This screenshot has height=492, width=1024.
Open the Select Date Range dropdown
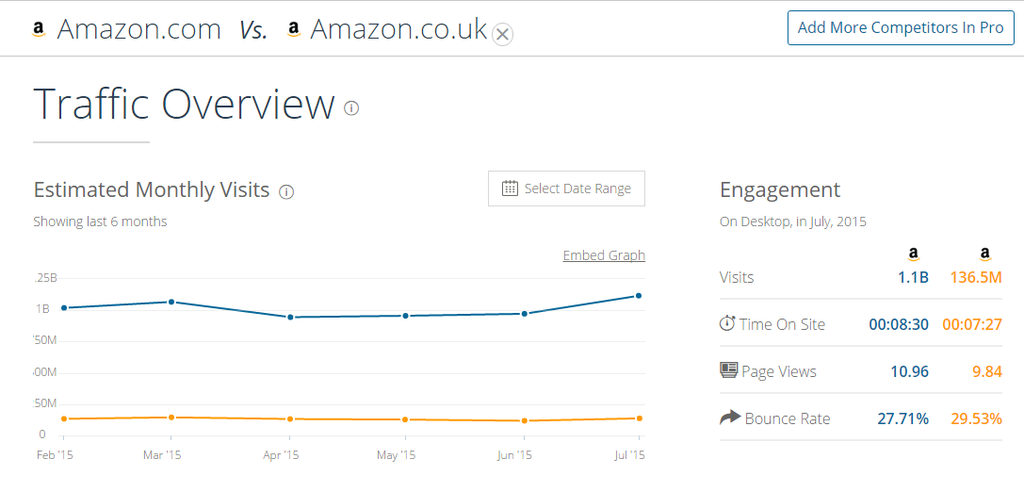(x=566, y=189)
